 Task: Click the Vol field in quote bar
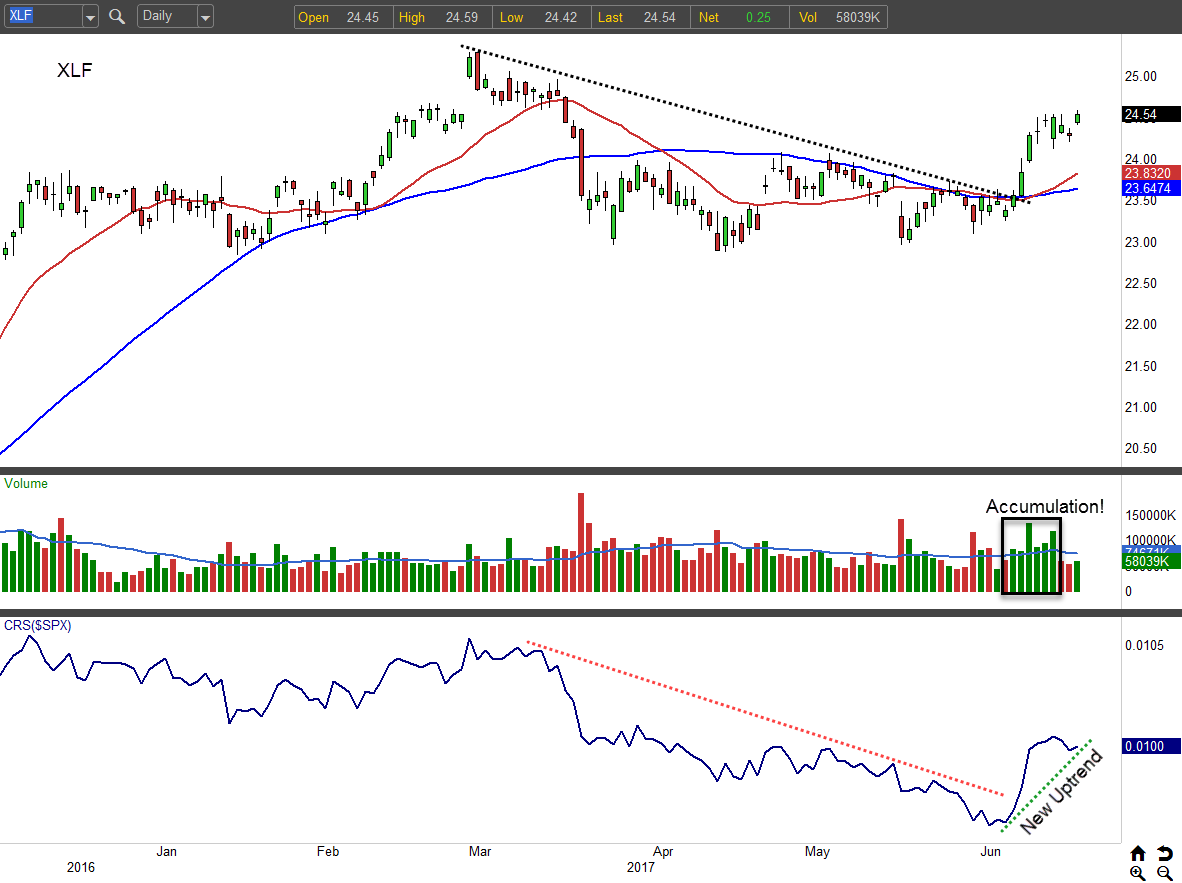click(x=838, y=17)
